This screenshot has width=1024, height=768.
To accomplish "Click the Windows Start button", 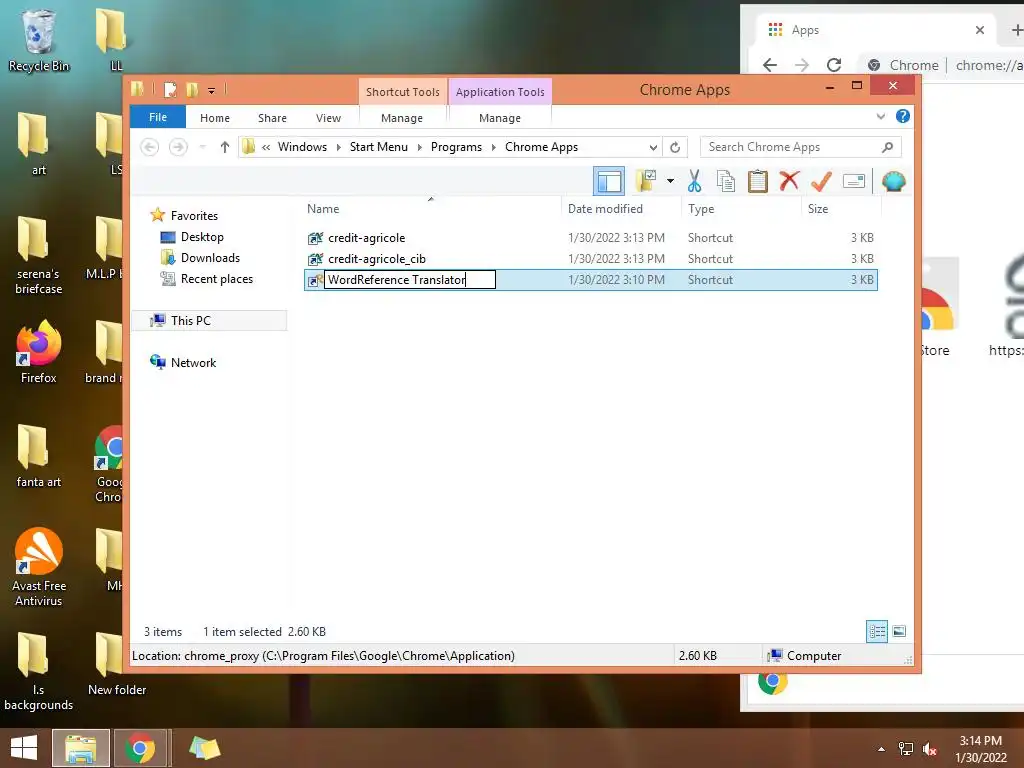I will point(24,748).
